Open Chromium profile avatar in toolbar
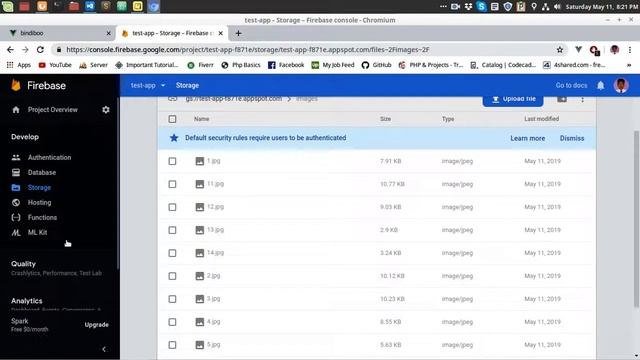This screenshot has height=360, width=640. pos(614,49)
